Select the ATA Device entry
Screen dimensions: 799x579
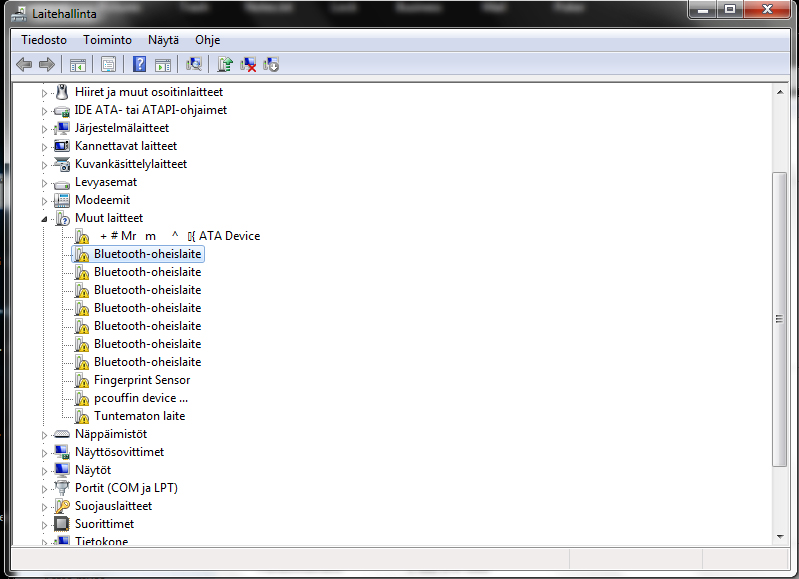(x=180, y=236)
